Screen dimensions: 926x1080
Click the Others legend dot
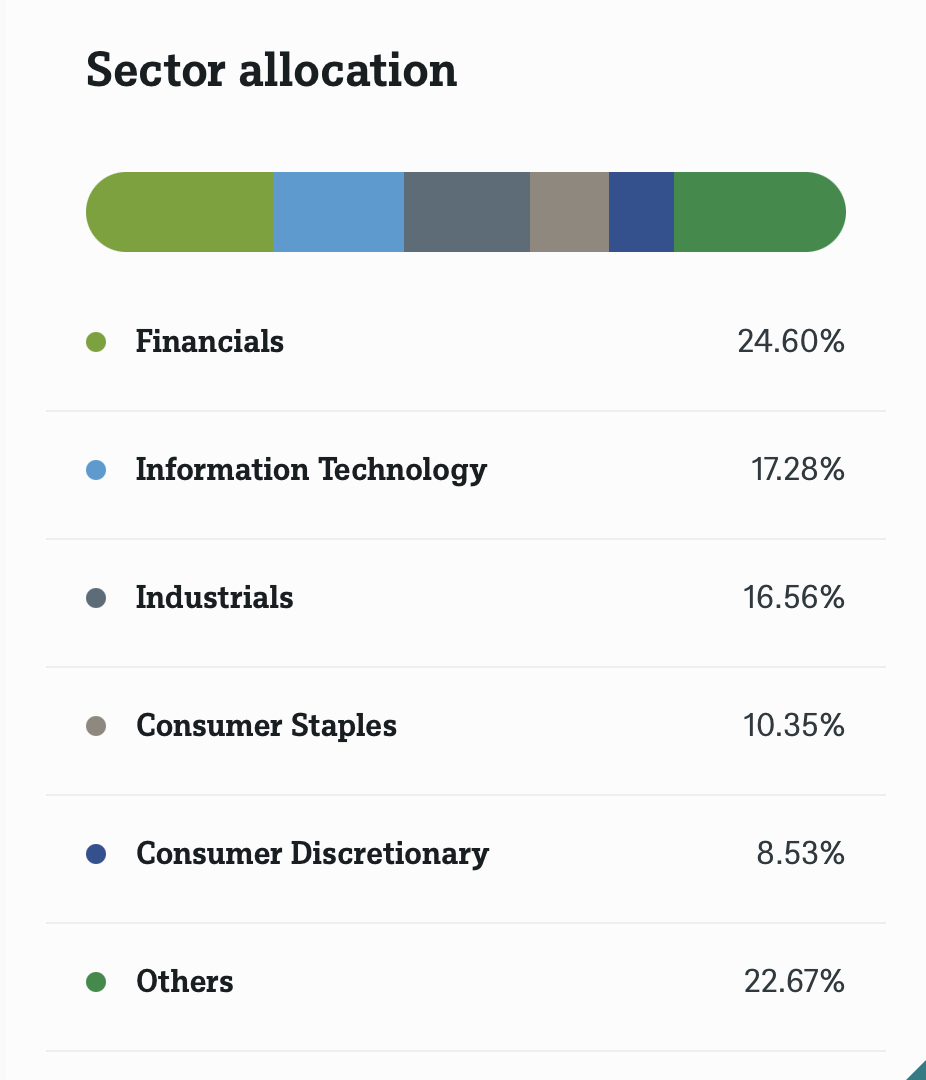[x=96, y=982]
